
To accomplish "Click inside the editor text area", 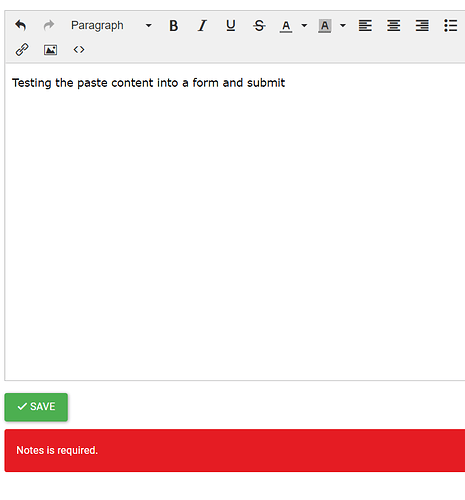I will (x=235, y=222).
